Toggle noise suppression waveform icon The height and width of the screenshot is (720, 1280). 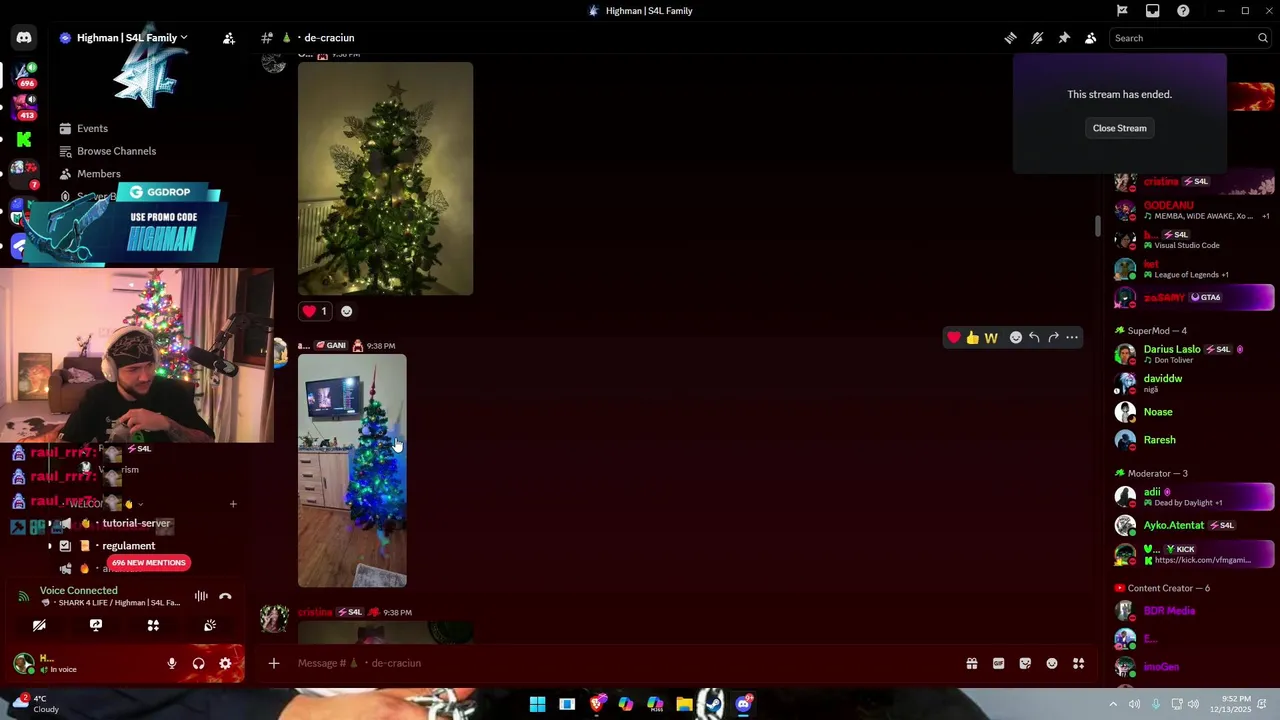201,596
